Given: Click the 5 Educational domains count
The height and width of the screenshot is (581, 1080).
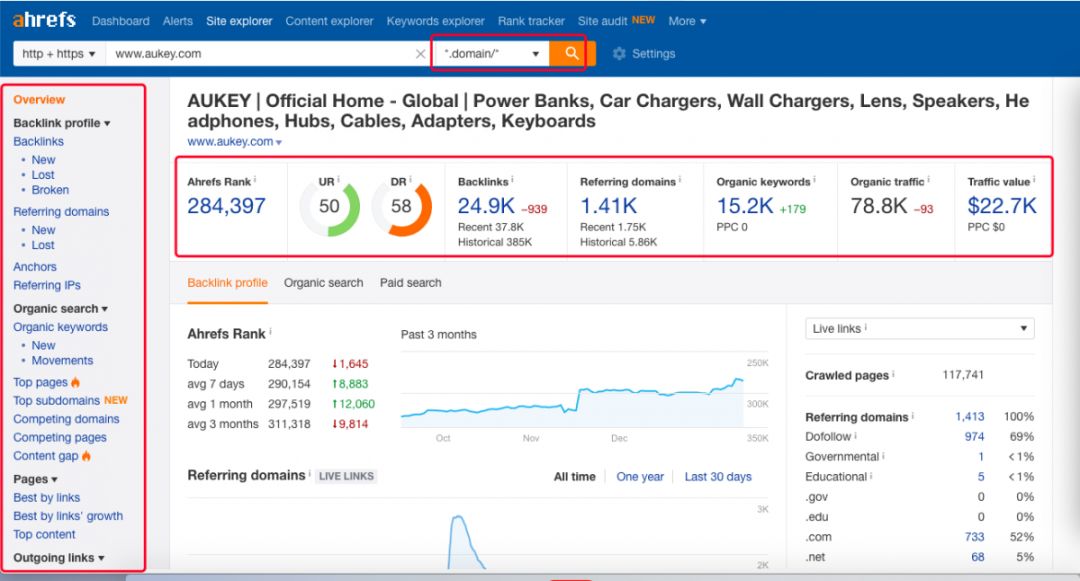Looking at the screenshot, I should pyautogui.click(x=981, y=476).
